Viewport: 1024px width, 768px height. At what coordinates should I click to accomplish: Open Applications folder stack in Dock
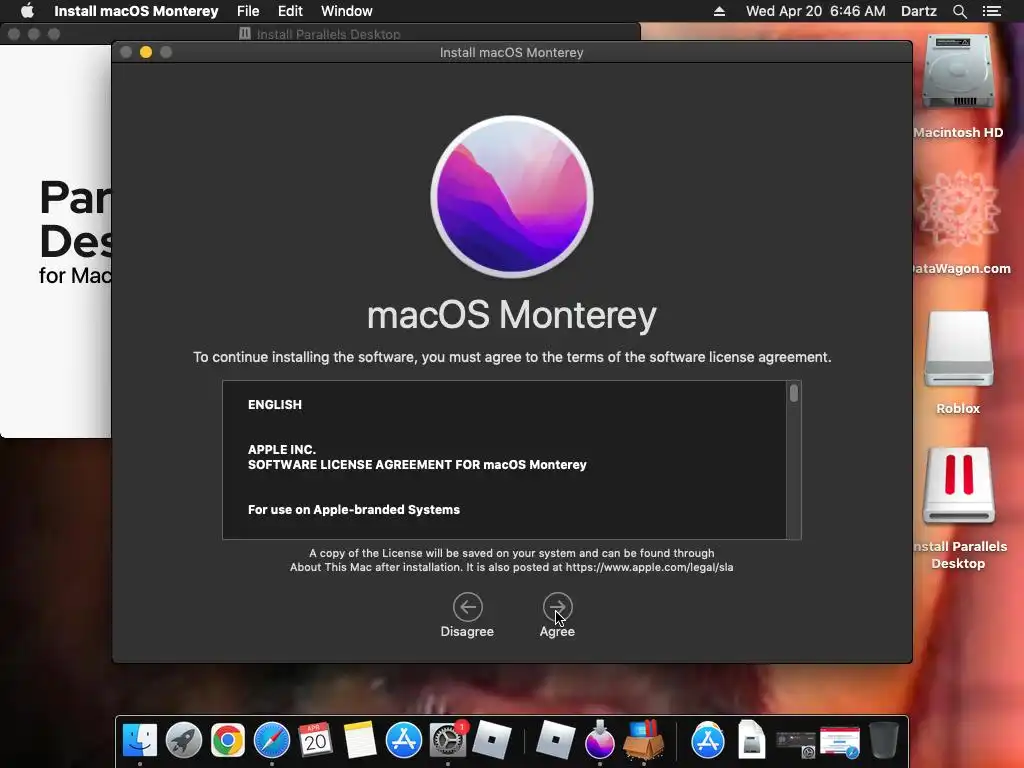708,741
